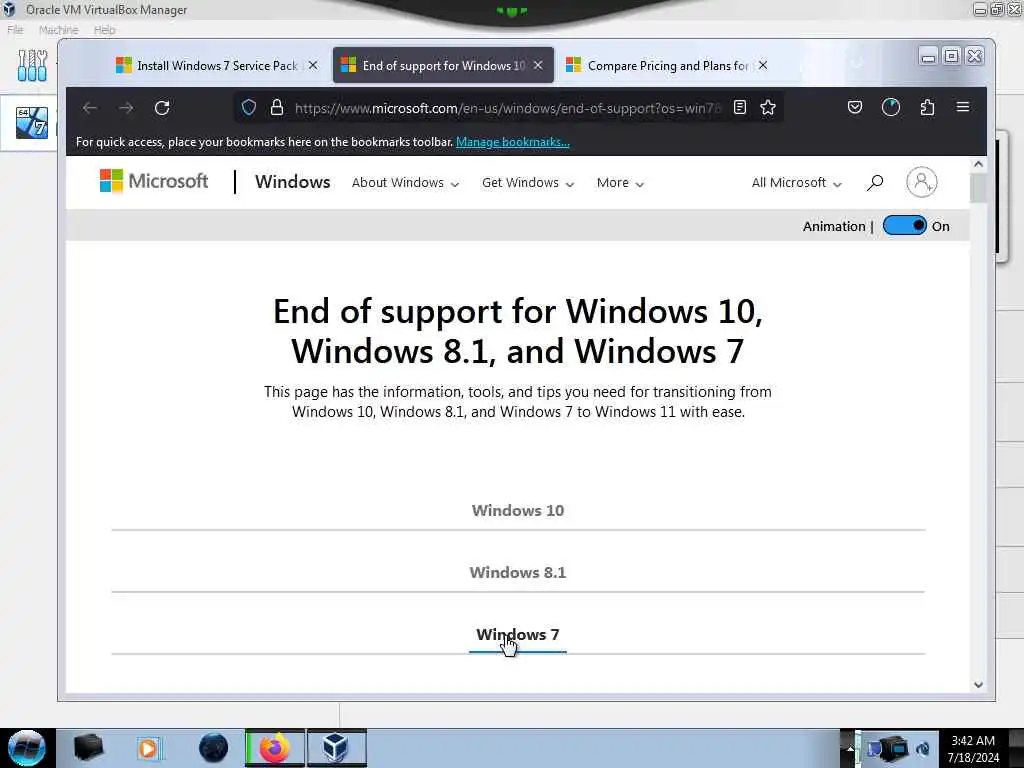Click page scrollbar up arrow
This screenshot has height=768, width=1024.
pyautogui.click(x=978, y=165)
